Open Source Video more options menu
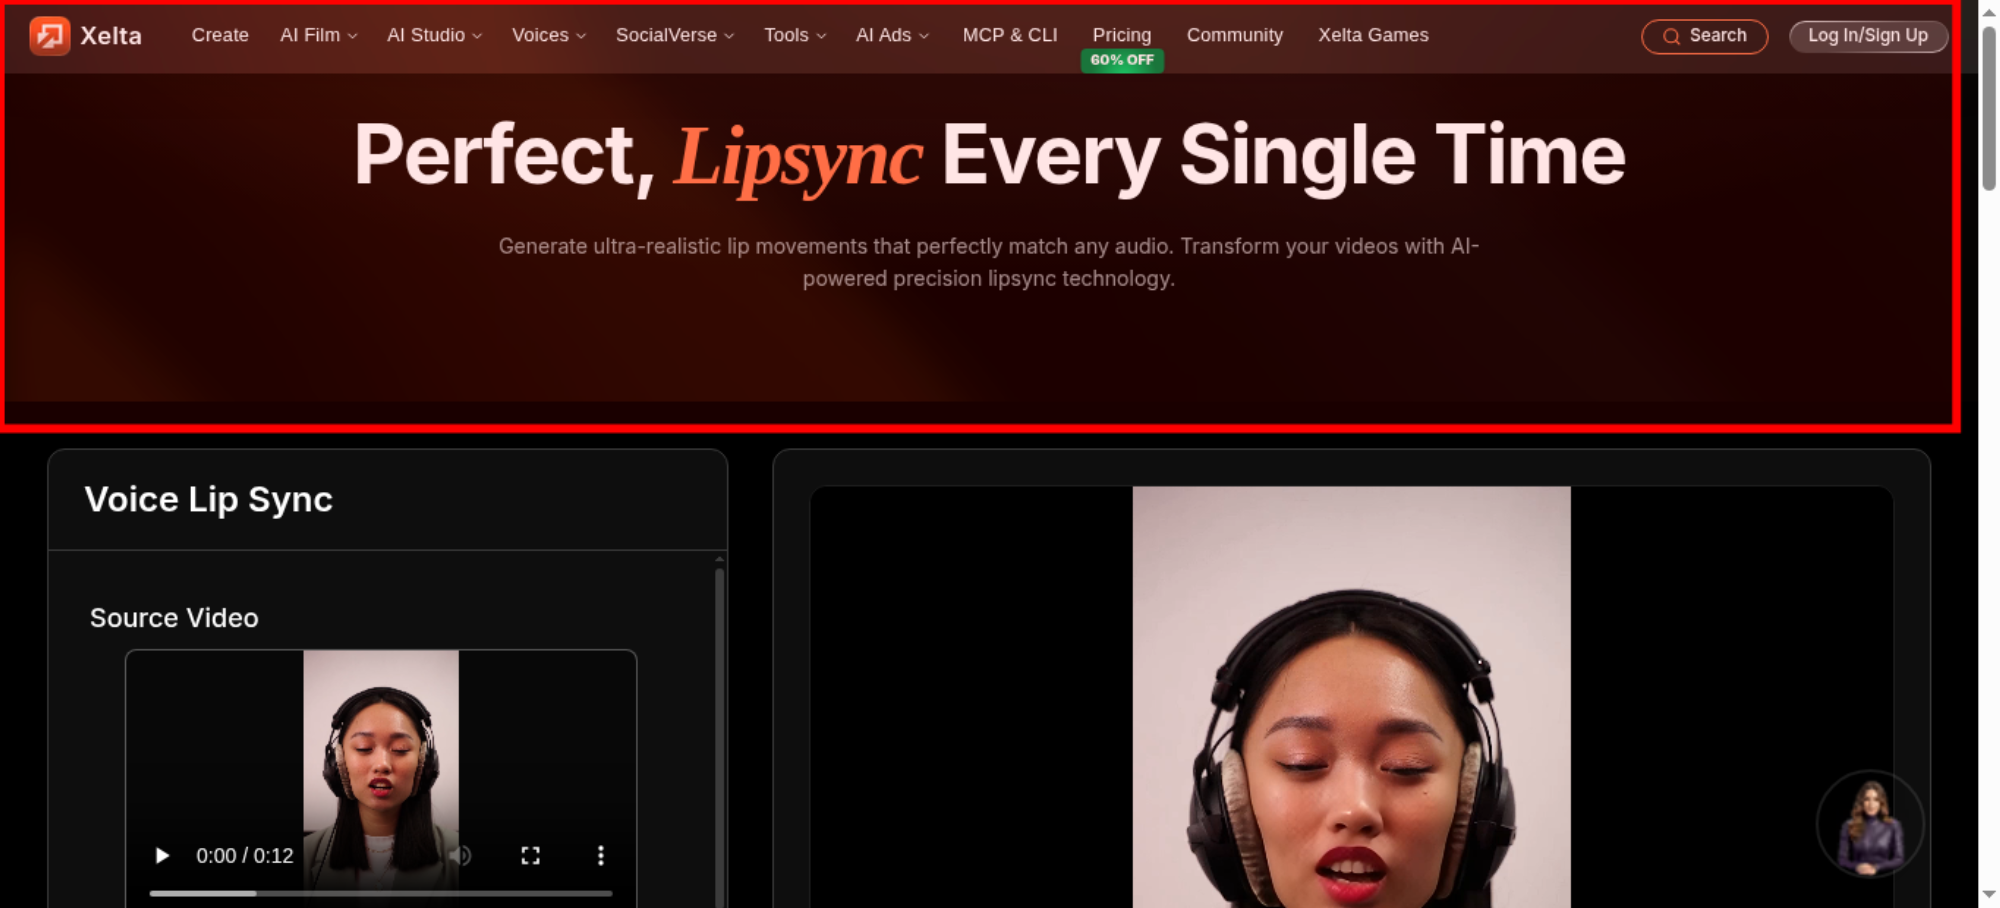2000x908 pixels. point(600,856)
